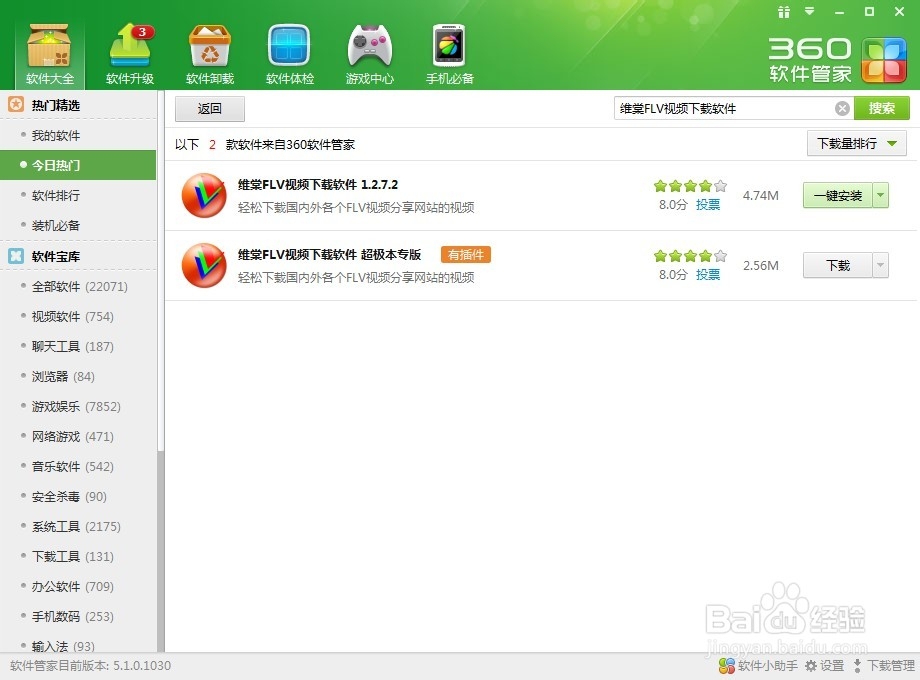The width and height of the screenshot is (920, 680).
Task: Open the 软件体检 software checkup section
Action: click(x=289, y=54)
